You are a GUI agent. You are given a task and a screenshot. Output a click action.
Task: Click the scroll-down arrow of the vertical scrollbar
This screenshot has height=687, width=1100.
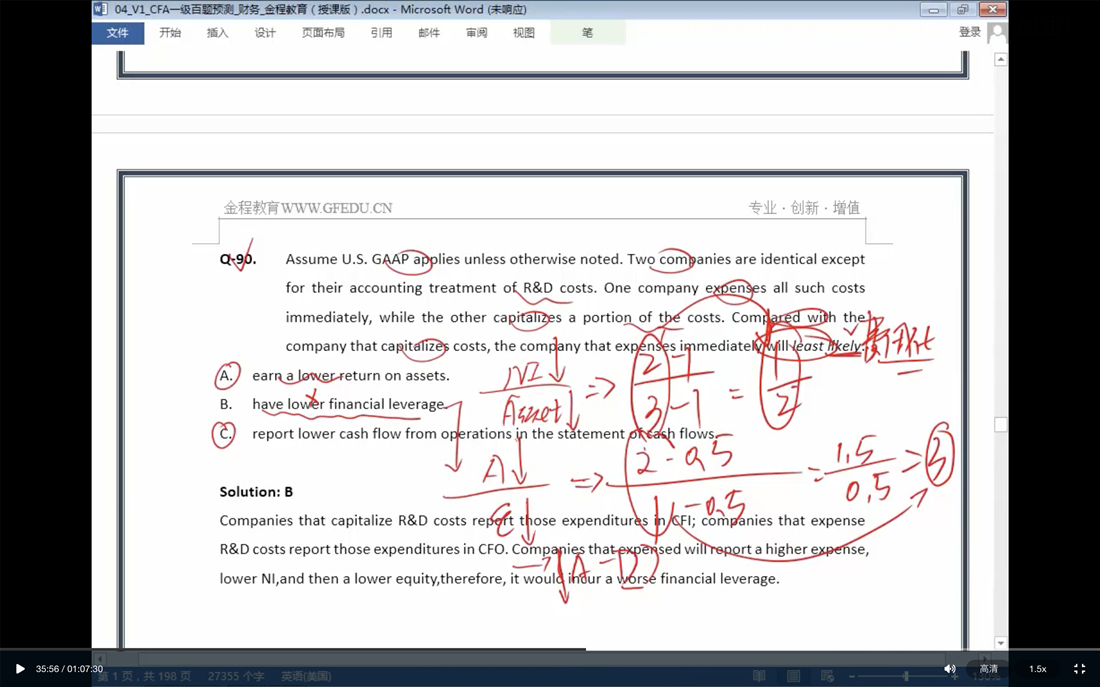tap(1001, 643)
